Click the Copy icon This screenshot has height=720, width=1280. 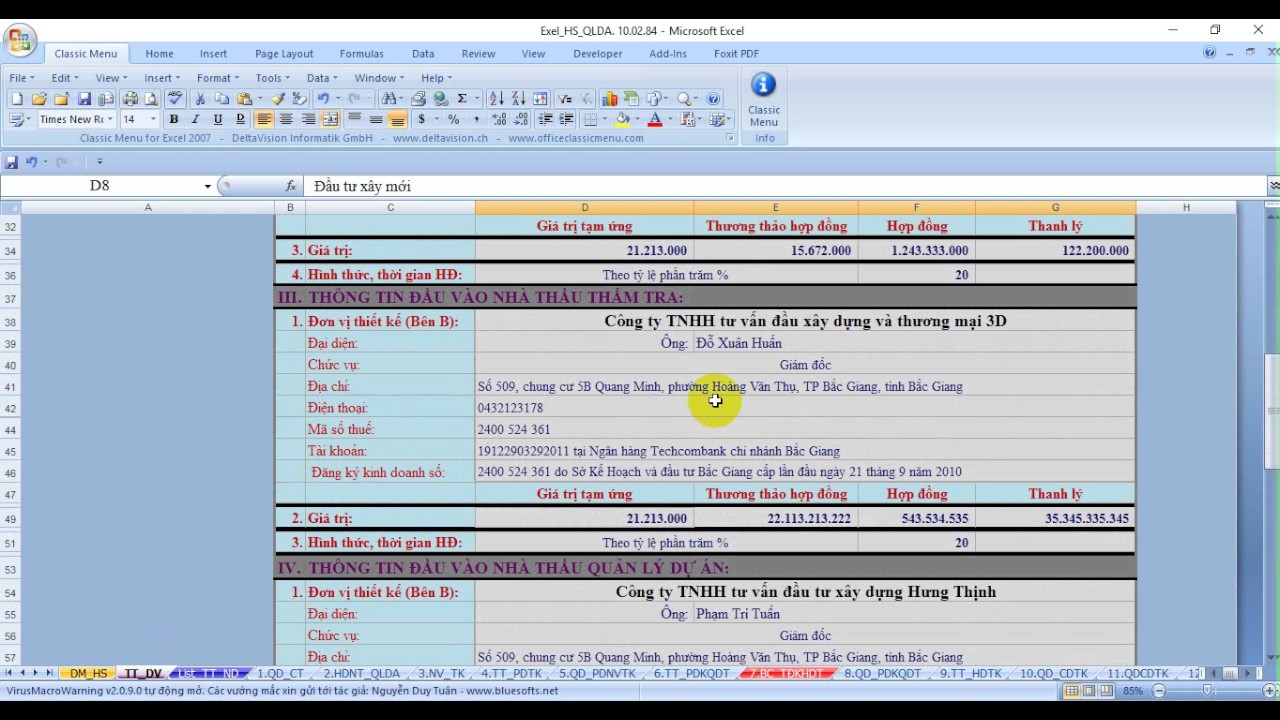[222, 99]
